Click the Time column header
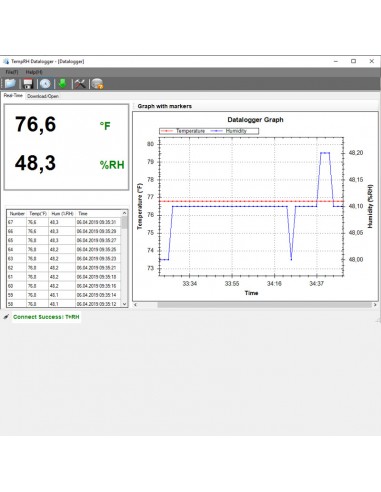Screen dimensions: 381x492 (x=98, y=213)
